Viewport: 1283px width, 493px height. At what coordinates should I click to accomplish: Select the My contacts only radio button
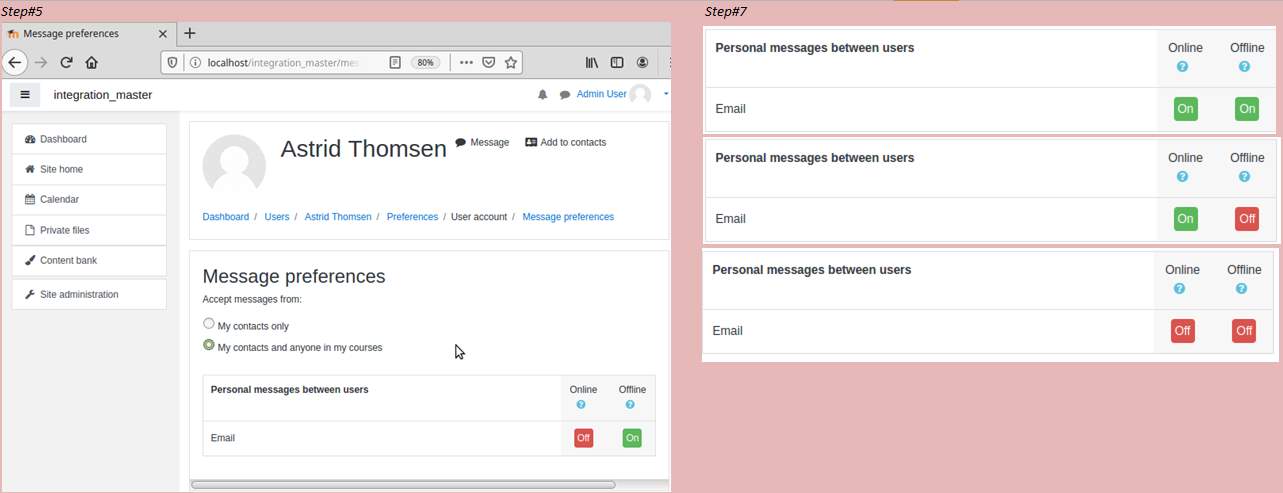209,324
